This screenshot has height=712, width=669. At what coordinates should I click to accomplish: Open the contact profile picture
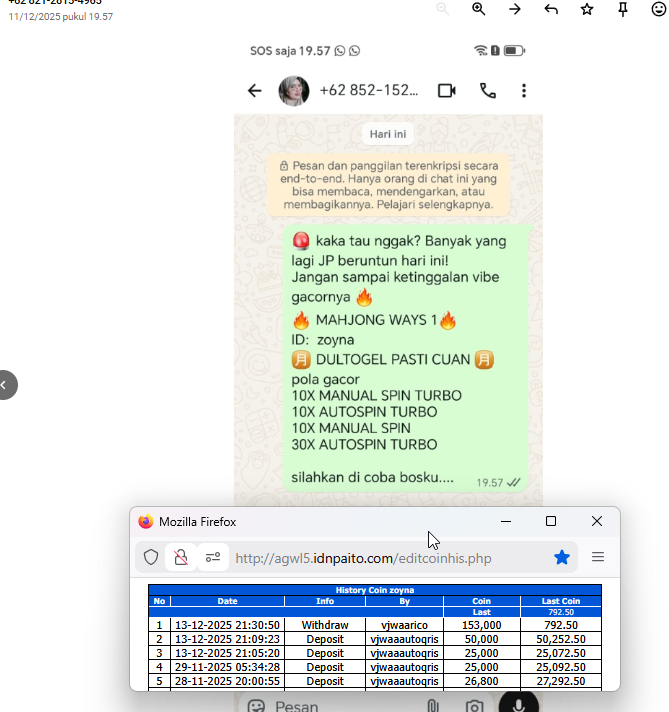(294, 91)
